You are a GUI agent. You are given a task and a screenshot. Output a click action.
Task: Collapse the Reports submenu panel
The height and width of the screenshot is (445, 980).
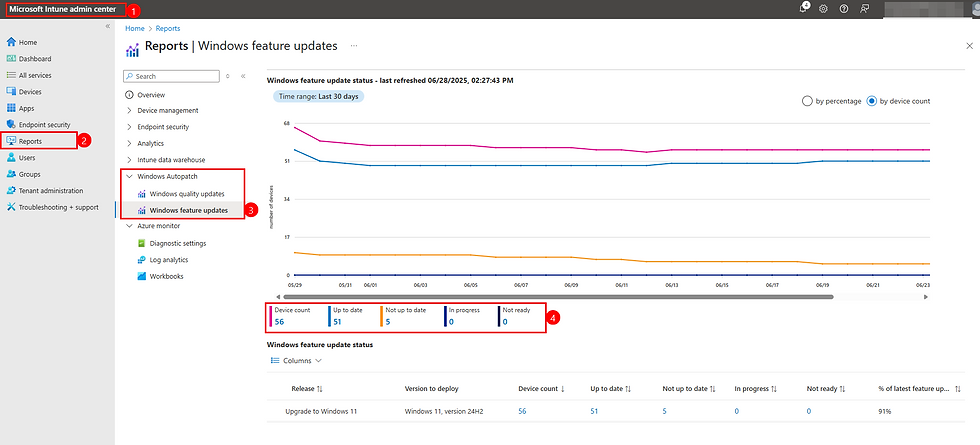(243, 76)
